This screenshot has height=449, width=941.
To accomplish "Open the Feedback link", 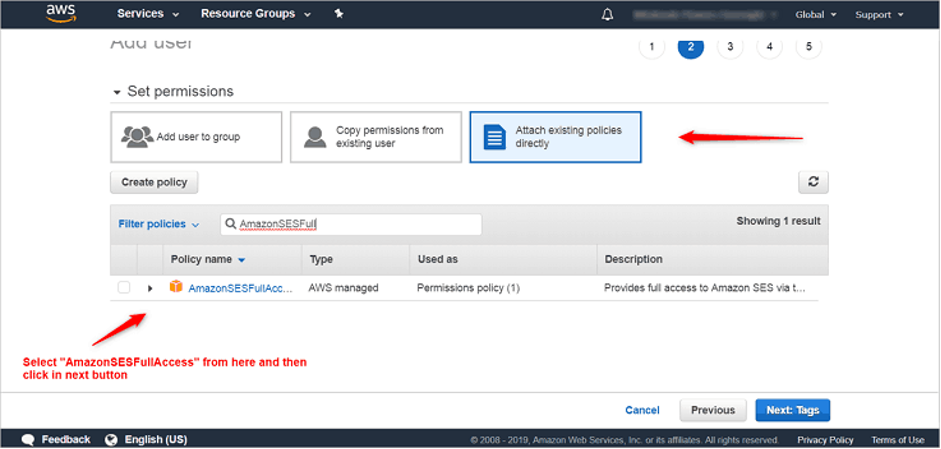I will tap(66, 439).
